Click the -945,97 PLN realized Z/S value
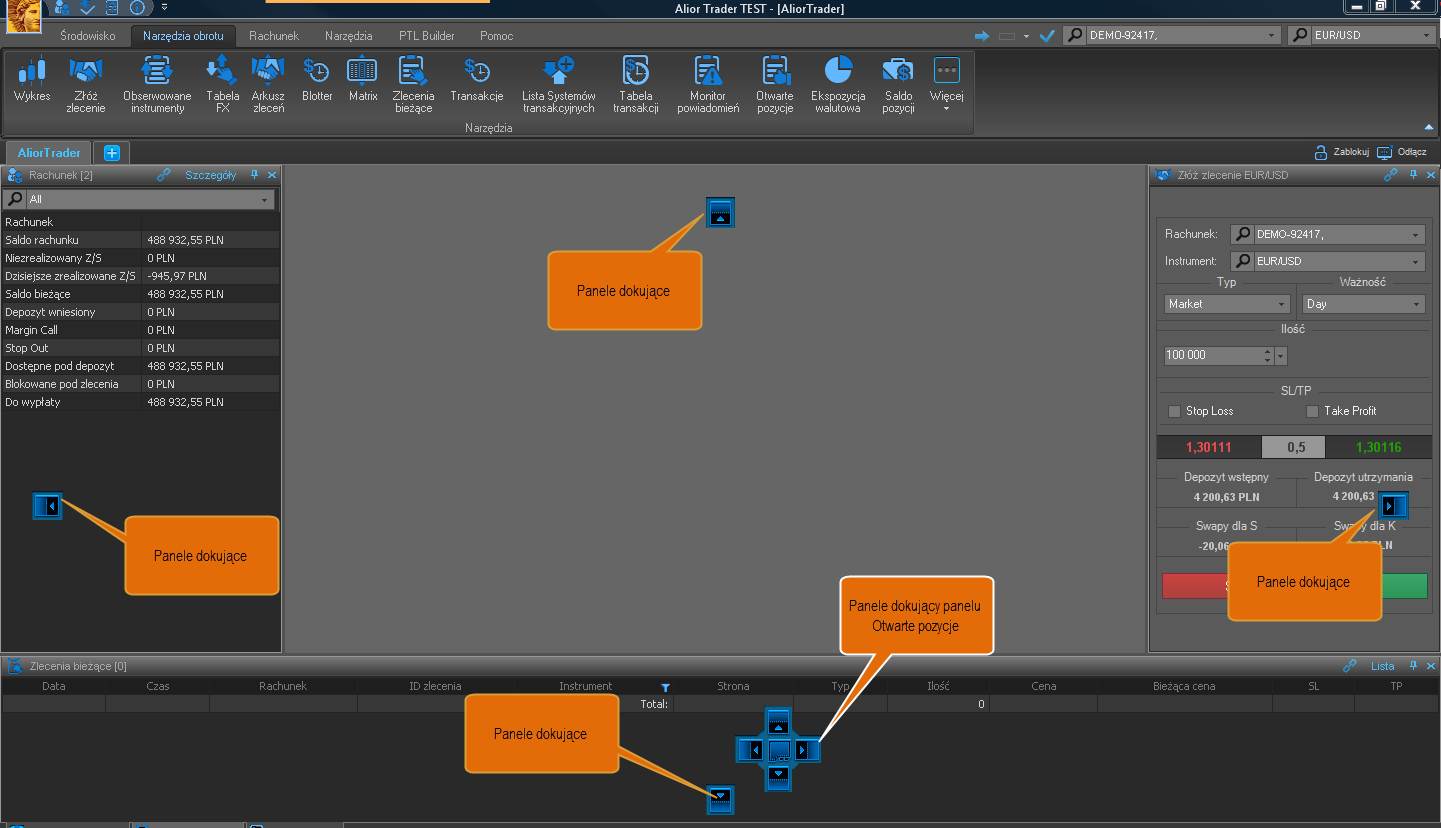The width and height of the screenshot is (1441, 828). (x=177, y=276)
